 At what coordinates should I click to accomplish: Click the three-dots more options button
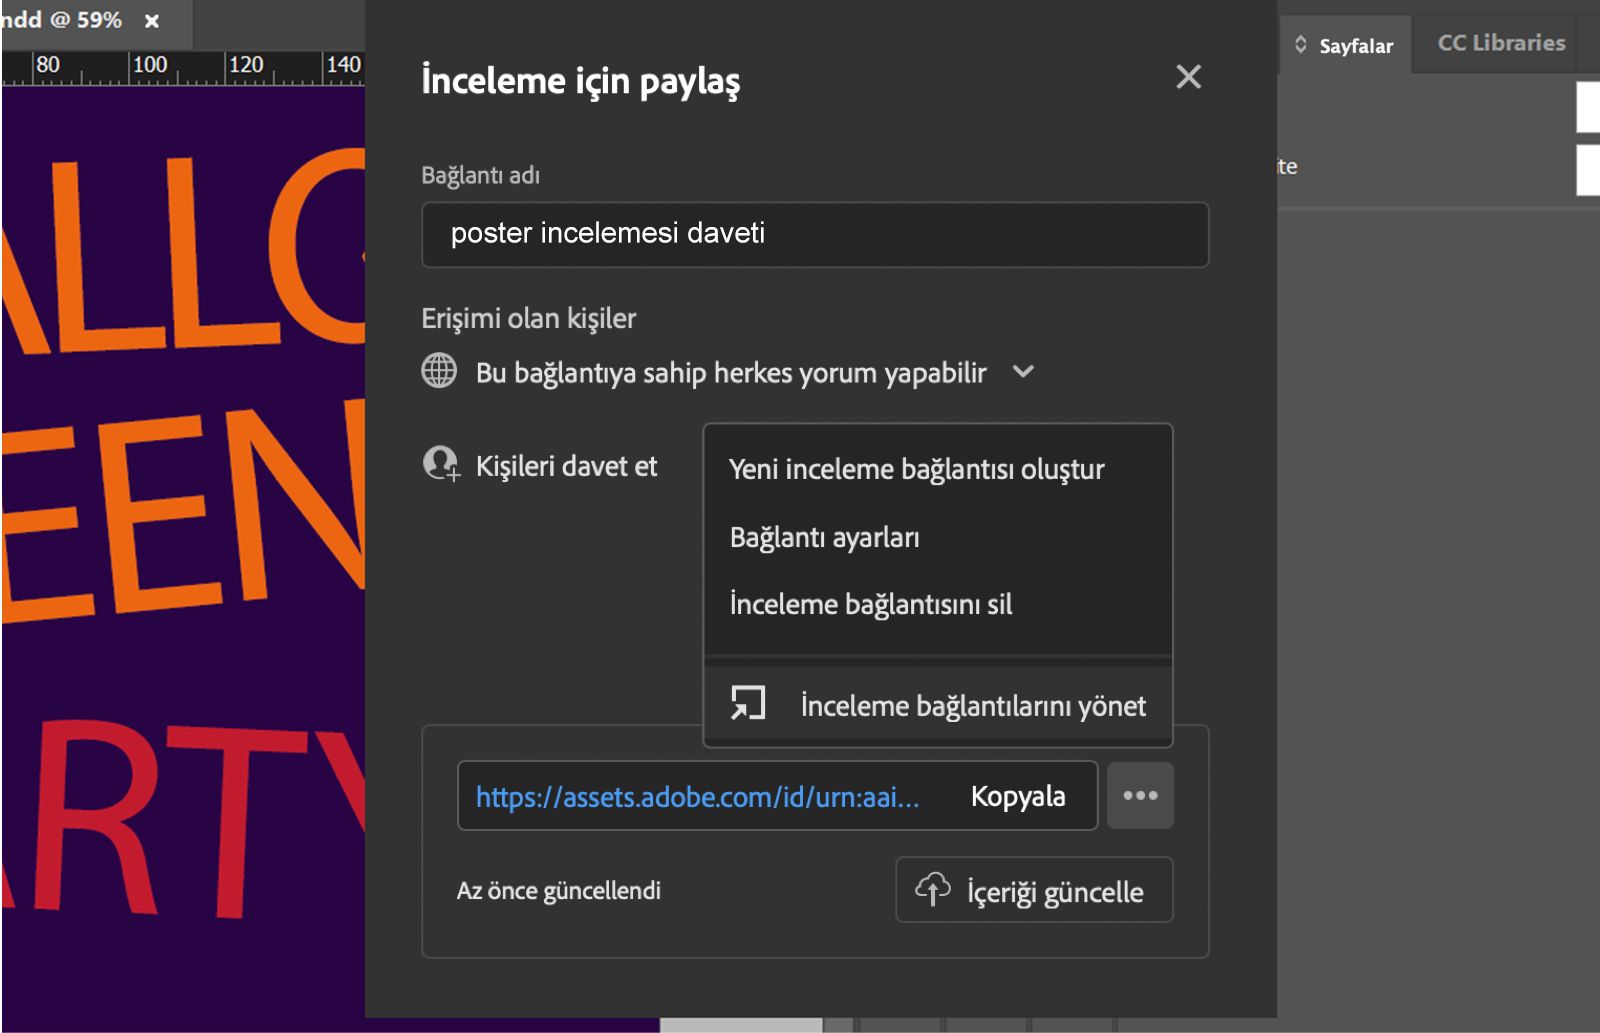[1140, 796]
